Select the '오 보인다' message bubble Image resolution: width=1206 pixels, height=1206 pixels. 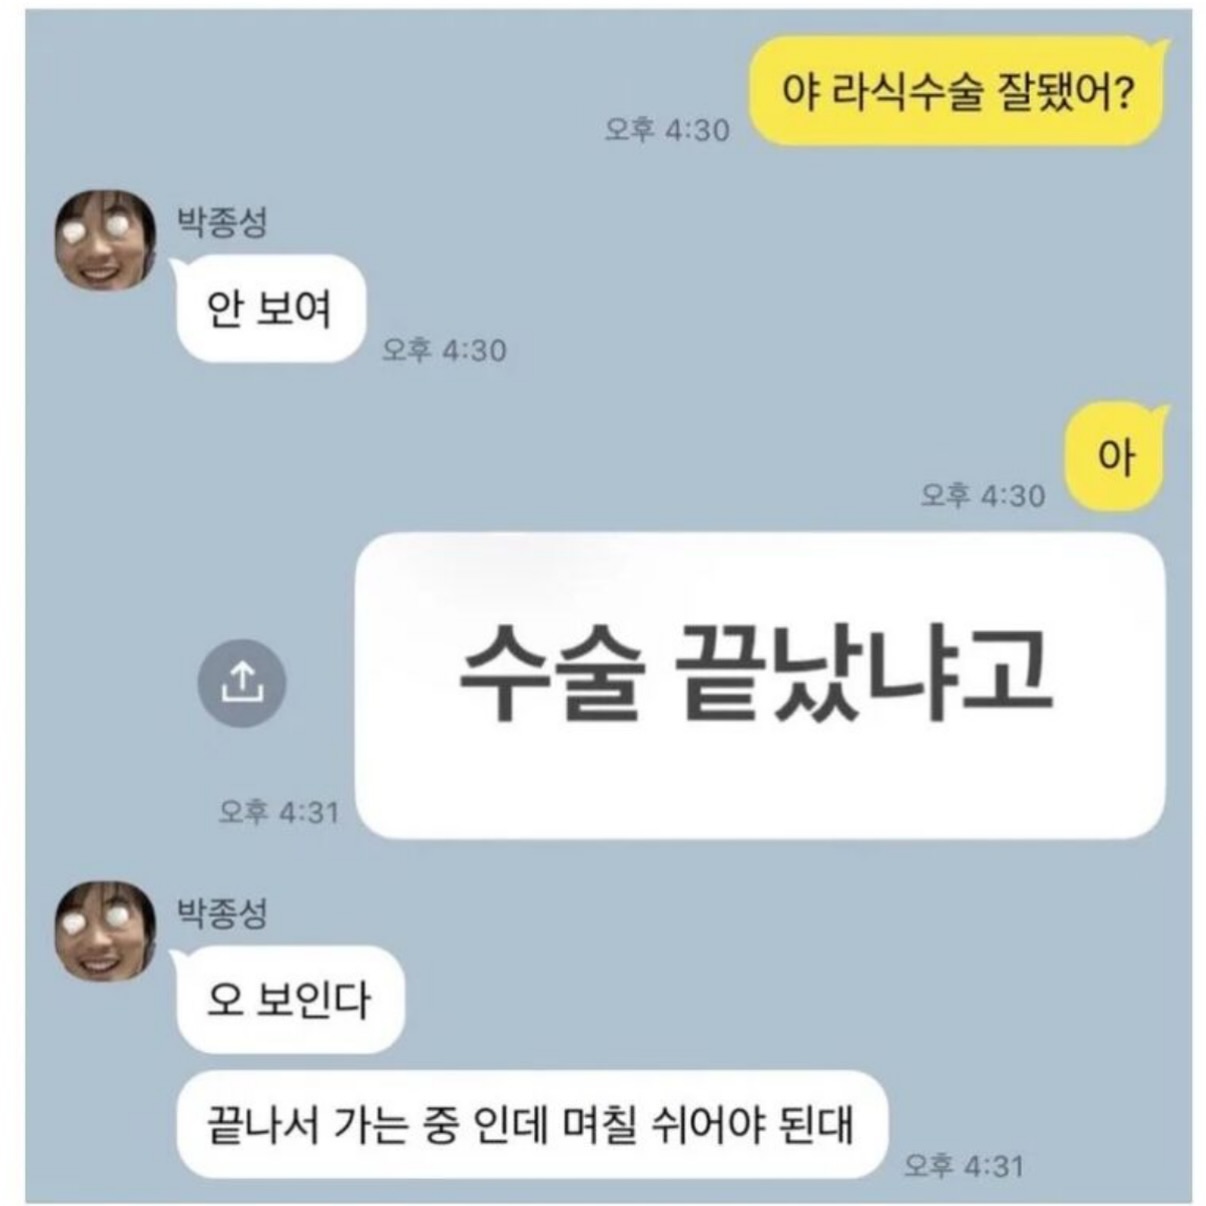[x=288, y=1000]
